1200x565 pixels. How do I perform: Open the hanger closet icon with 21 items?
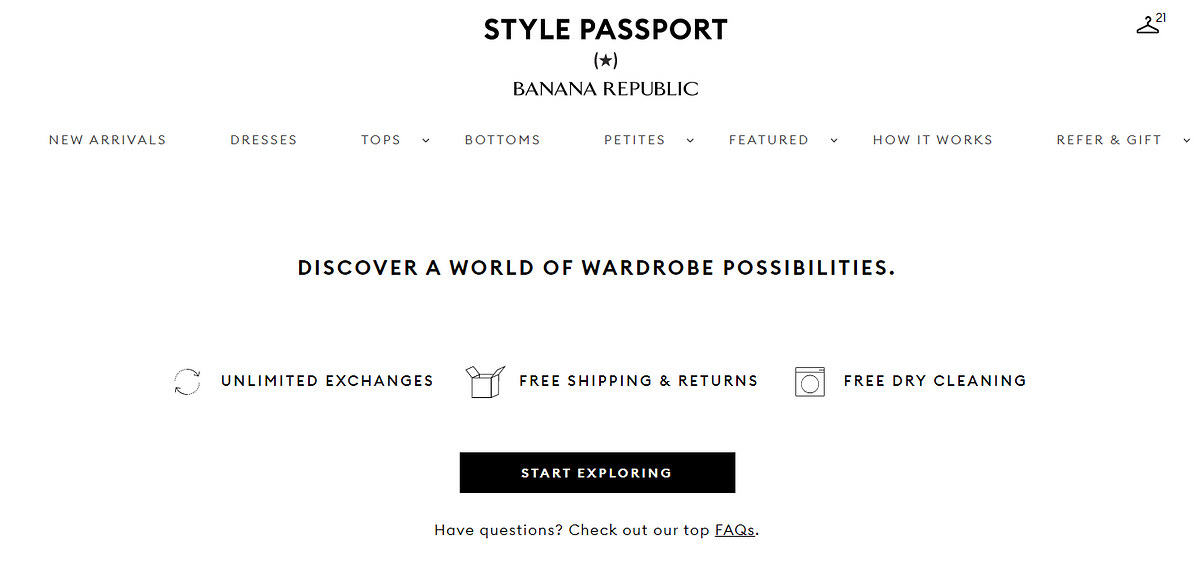[1150, 24]
